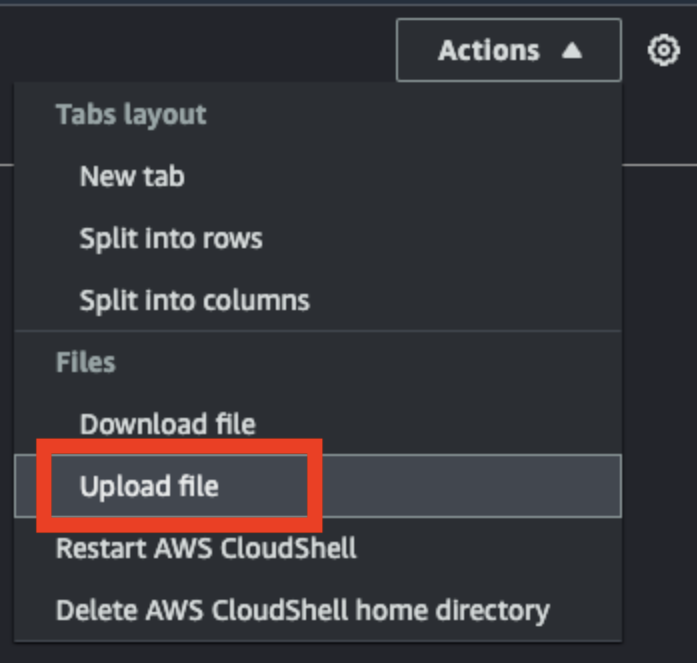Click the Actions dropdown button label
The image size is (697, 663).
tap(489, 50)
